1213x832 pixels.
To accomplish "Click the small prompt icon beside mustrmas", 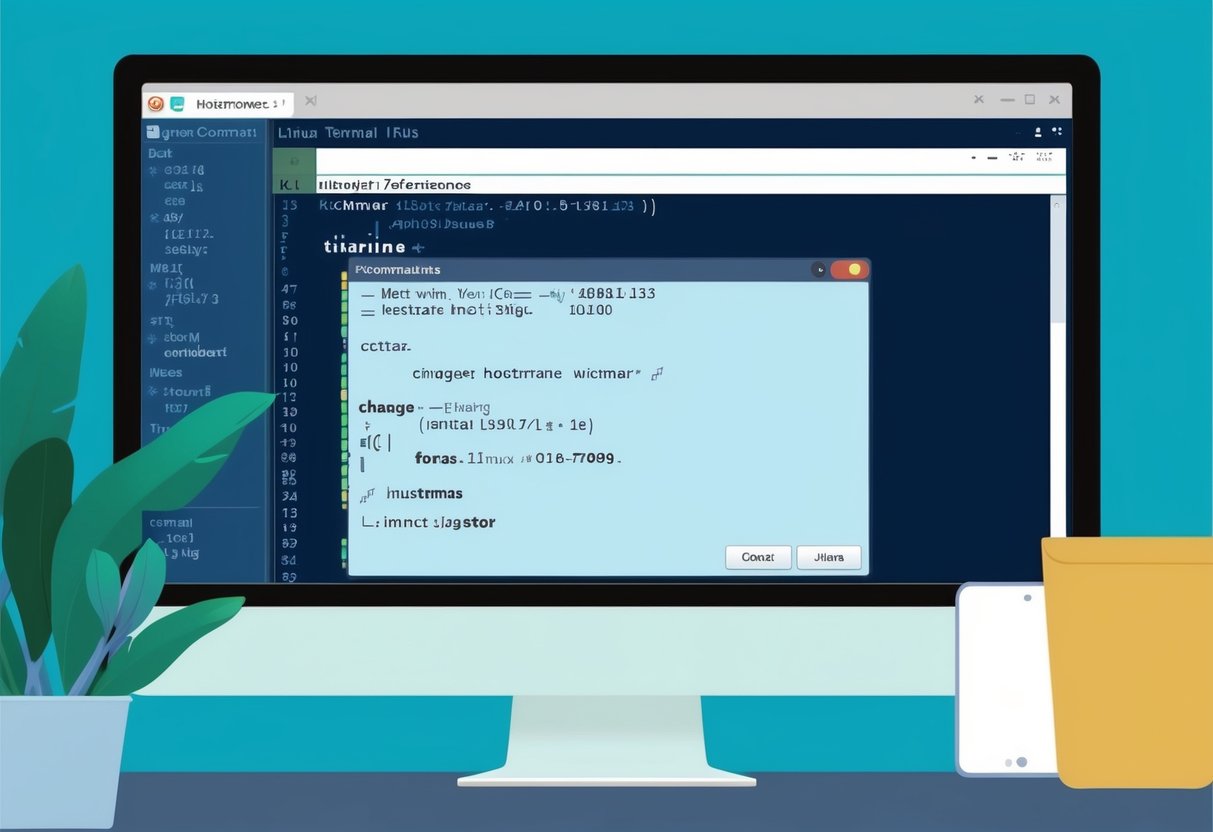I will 366,493.
